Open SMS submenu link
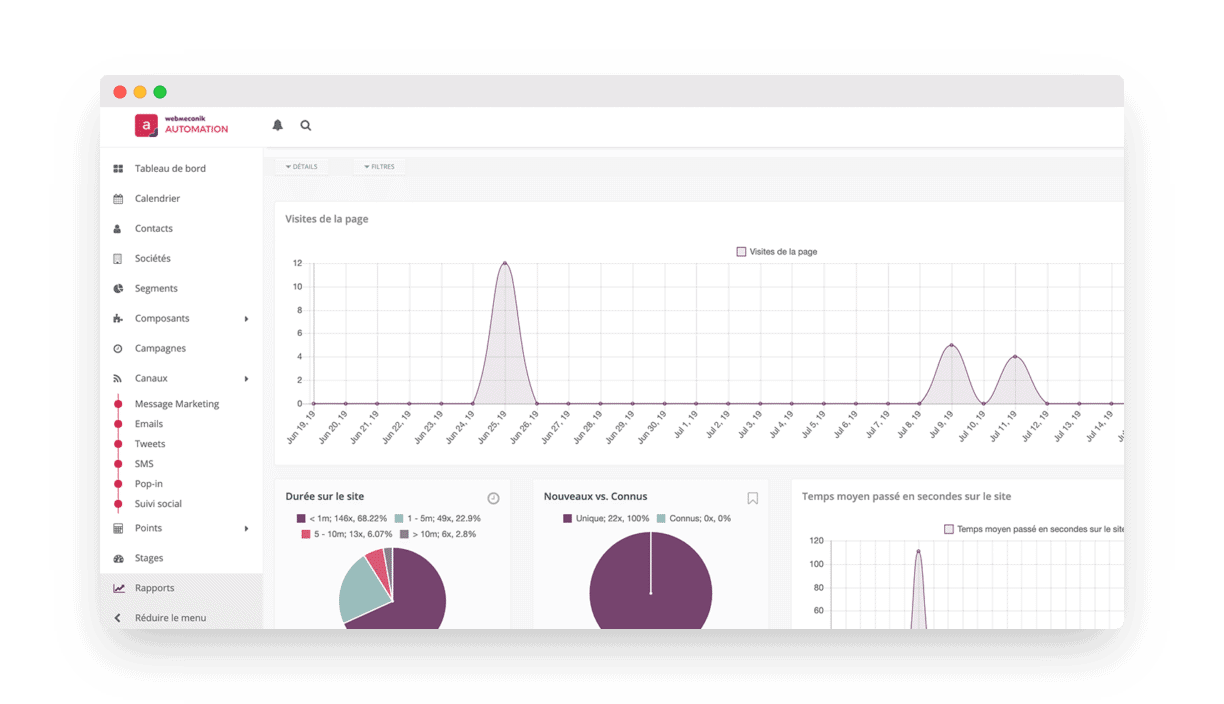The image size is (1224, 704). 144,464
